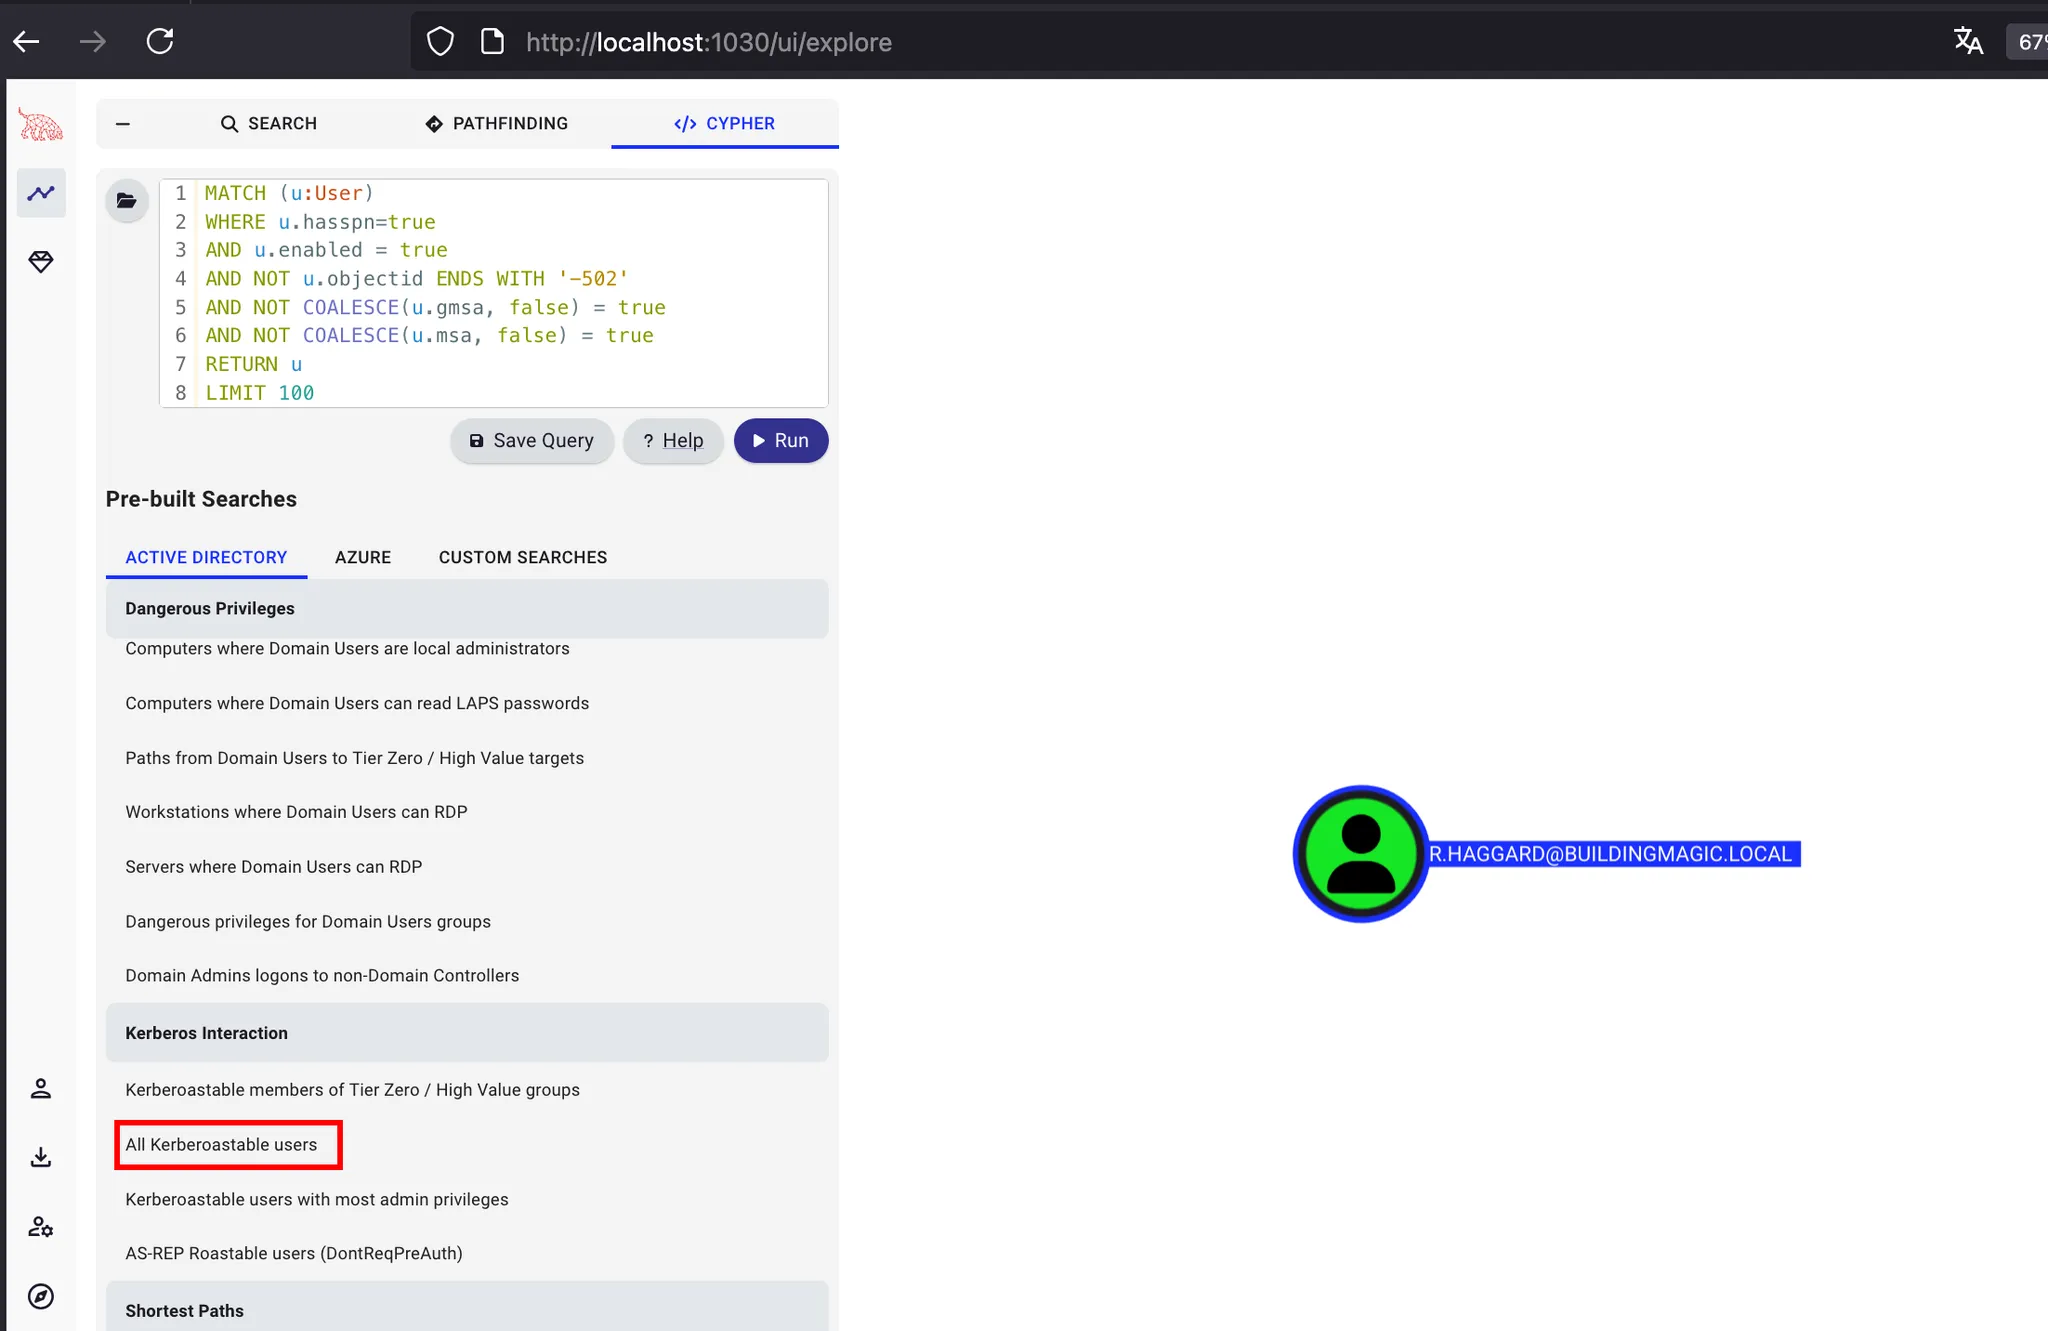Image resolution: width=2048 pixels, height=1331 pixels.
Task: Open the Custom Searches tab
Action: tap(522, 557)
